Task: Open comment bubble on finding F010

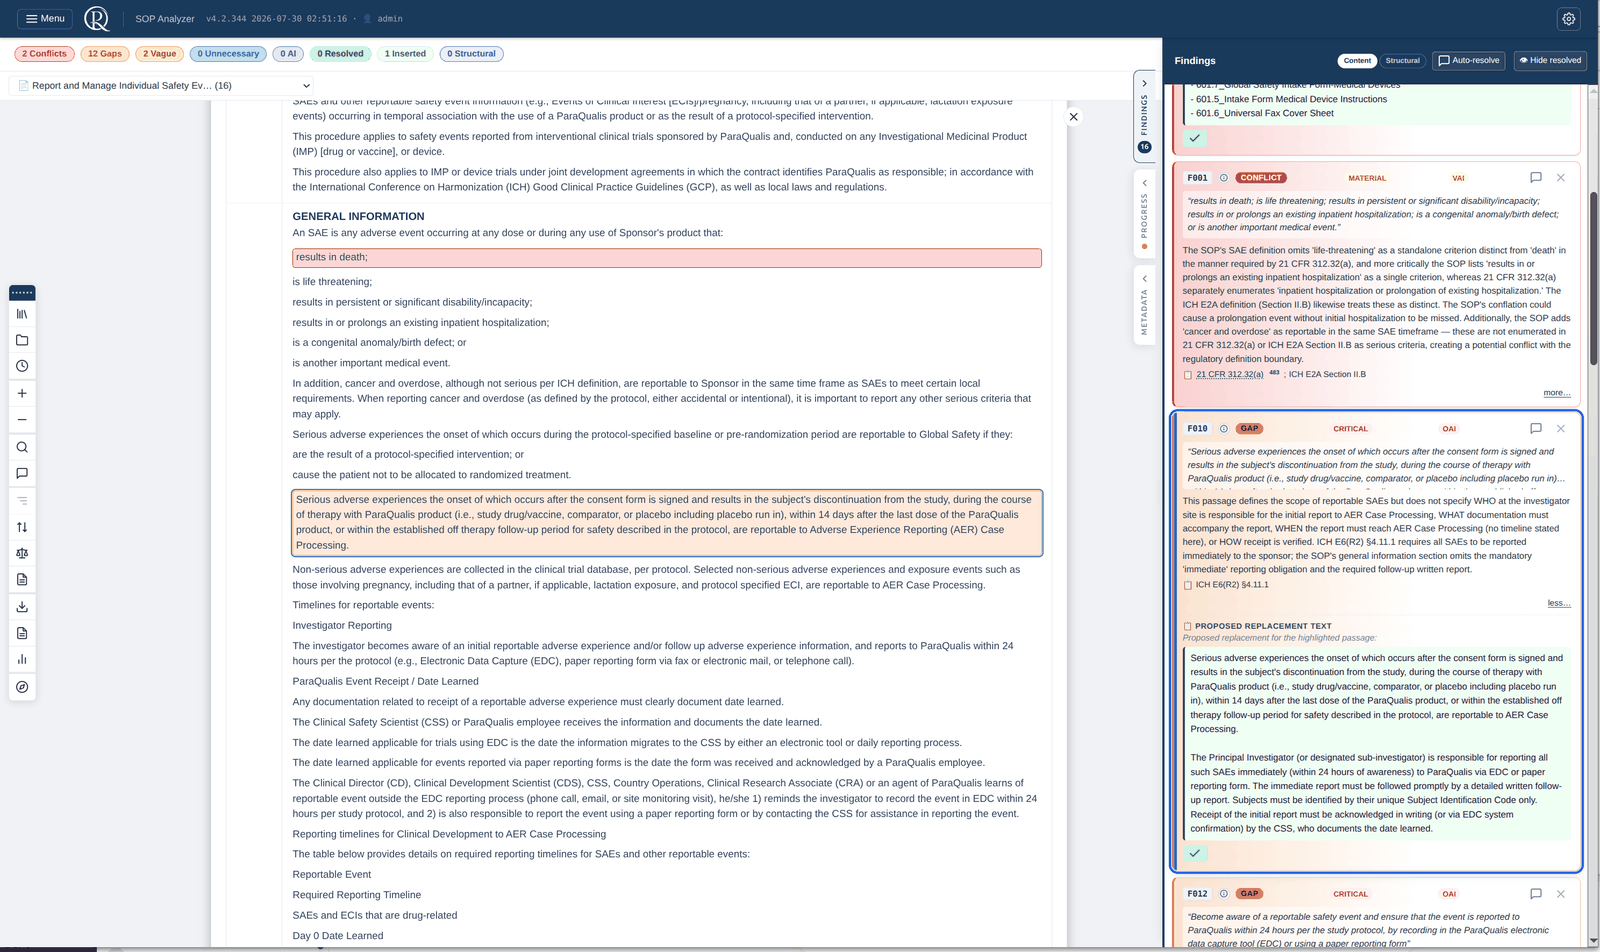Action: (1536, 429)
